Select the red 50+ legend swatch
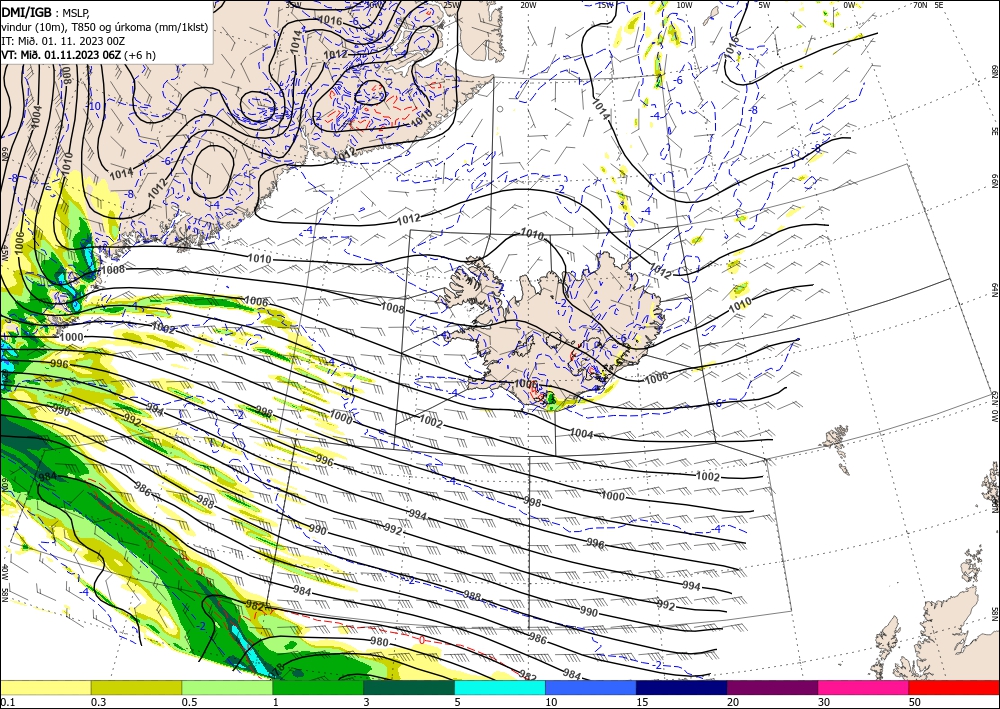 [x=954, y=687]
